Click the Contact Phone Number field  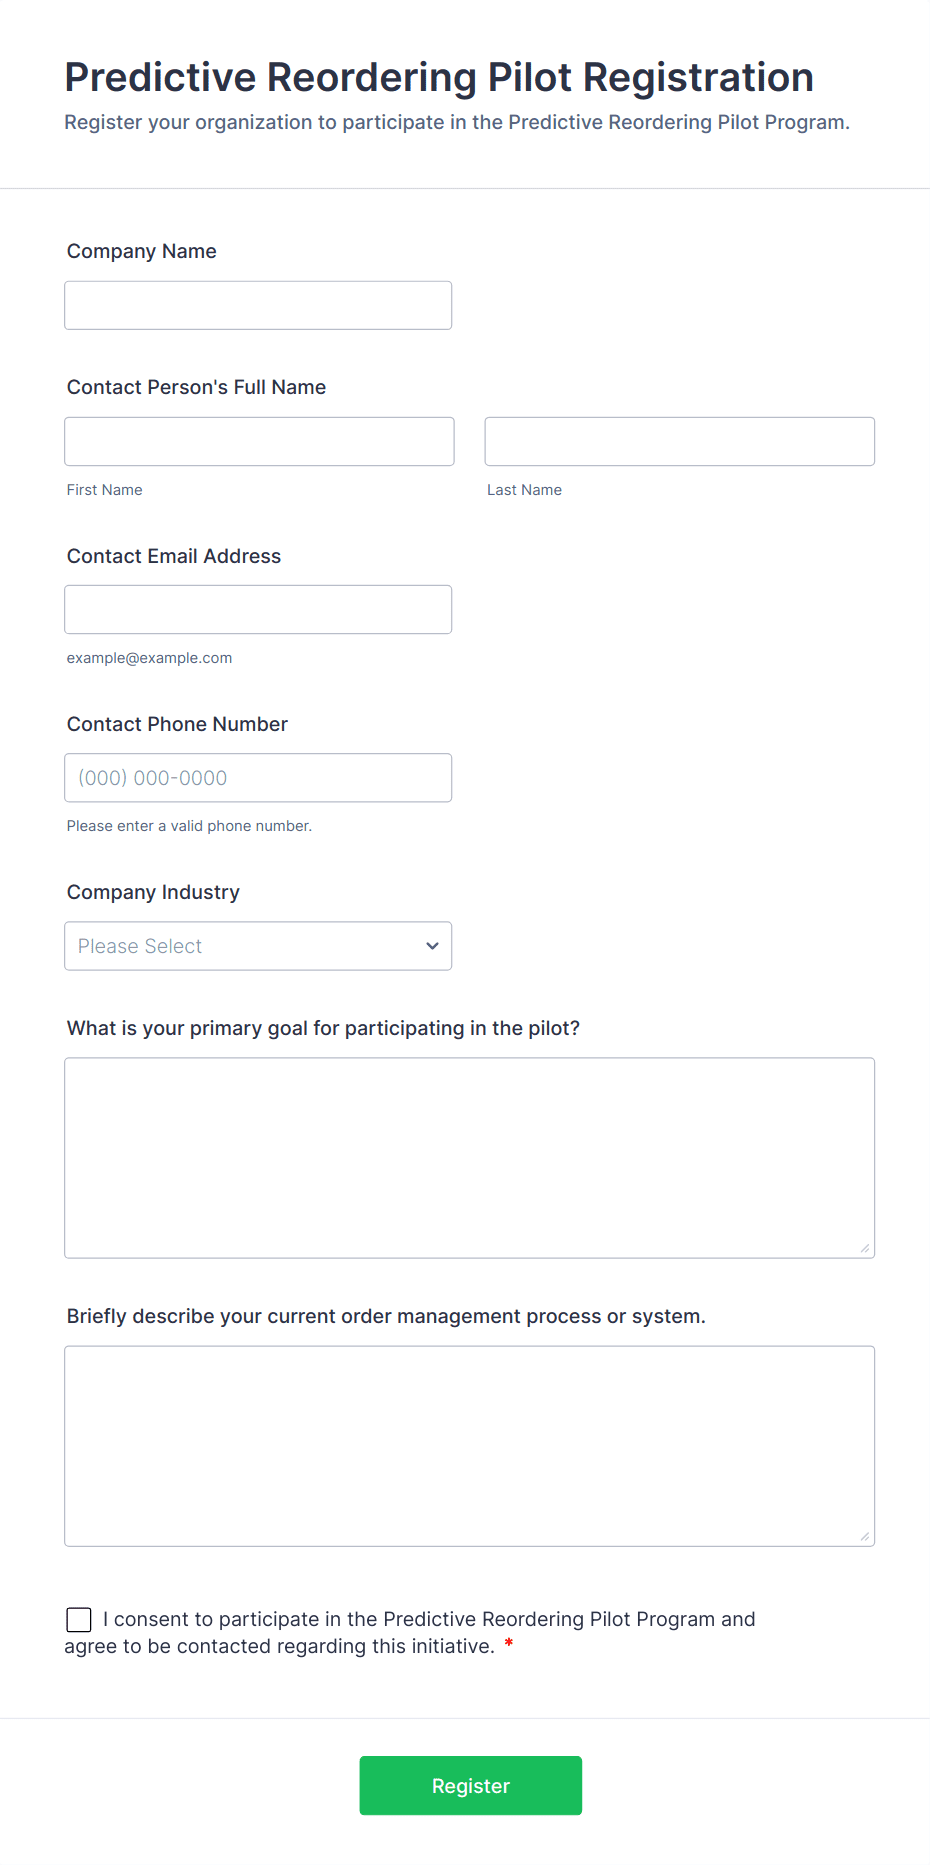coord(258,777)
